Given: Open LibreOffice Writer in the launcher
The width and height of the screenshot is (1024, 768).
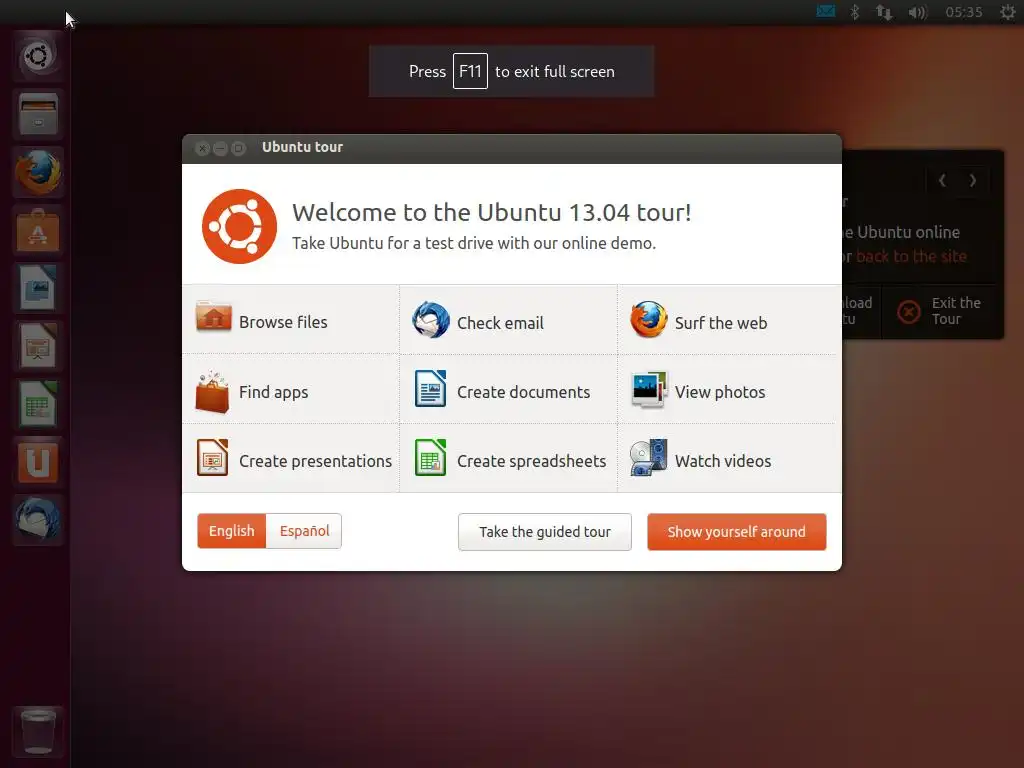Looking at the screenshot, I should tap(38, 288).
